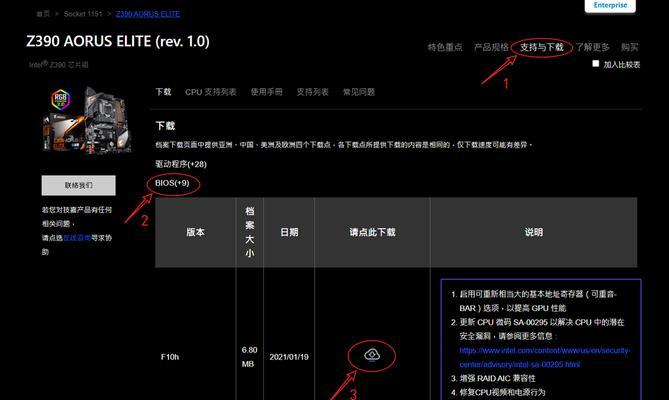The height and width of the screenshot is (400, 669).
Task: Click the 6.80 MB file size cell
Action: point(249,357)
